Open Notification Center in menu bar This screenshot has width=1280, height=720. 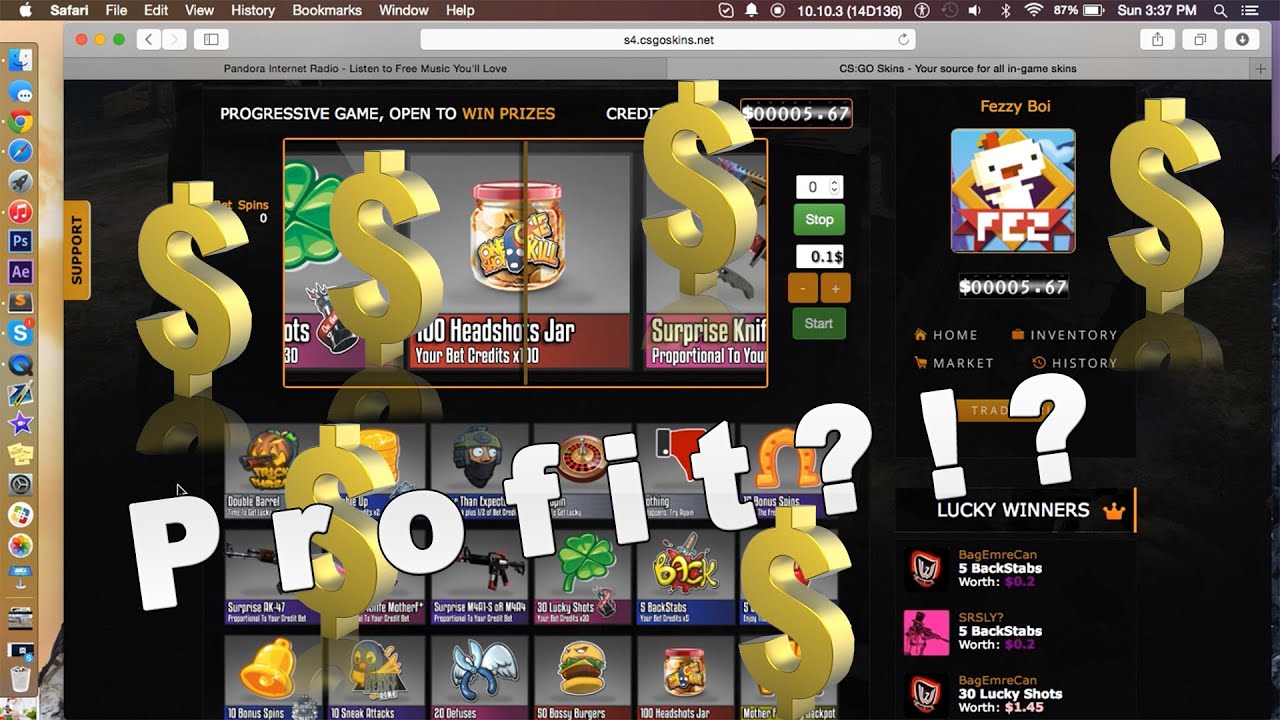pos(1250,10)
